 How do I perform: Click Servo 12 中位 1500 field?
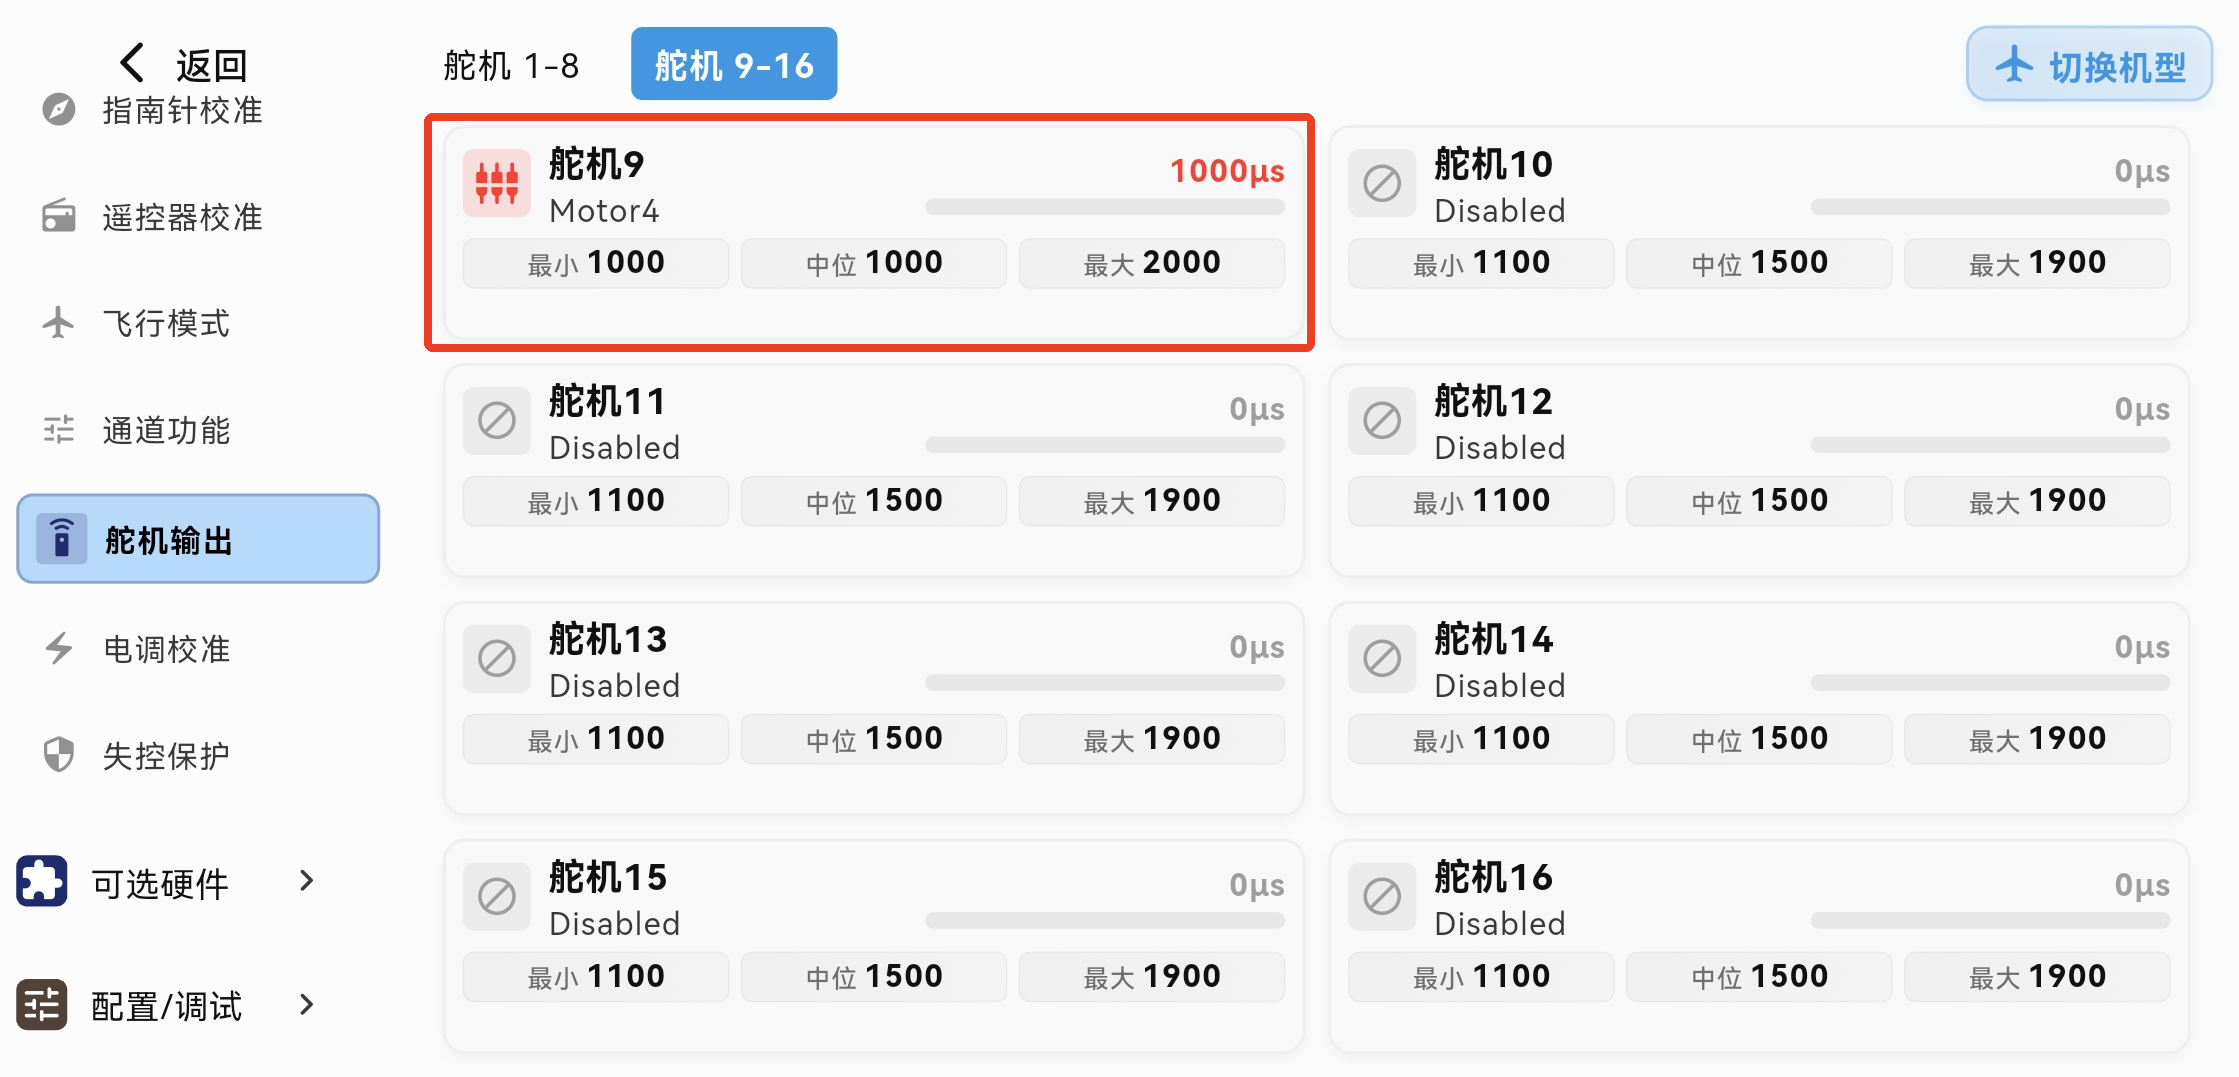coord(1759,501)
